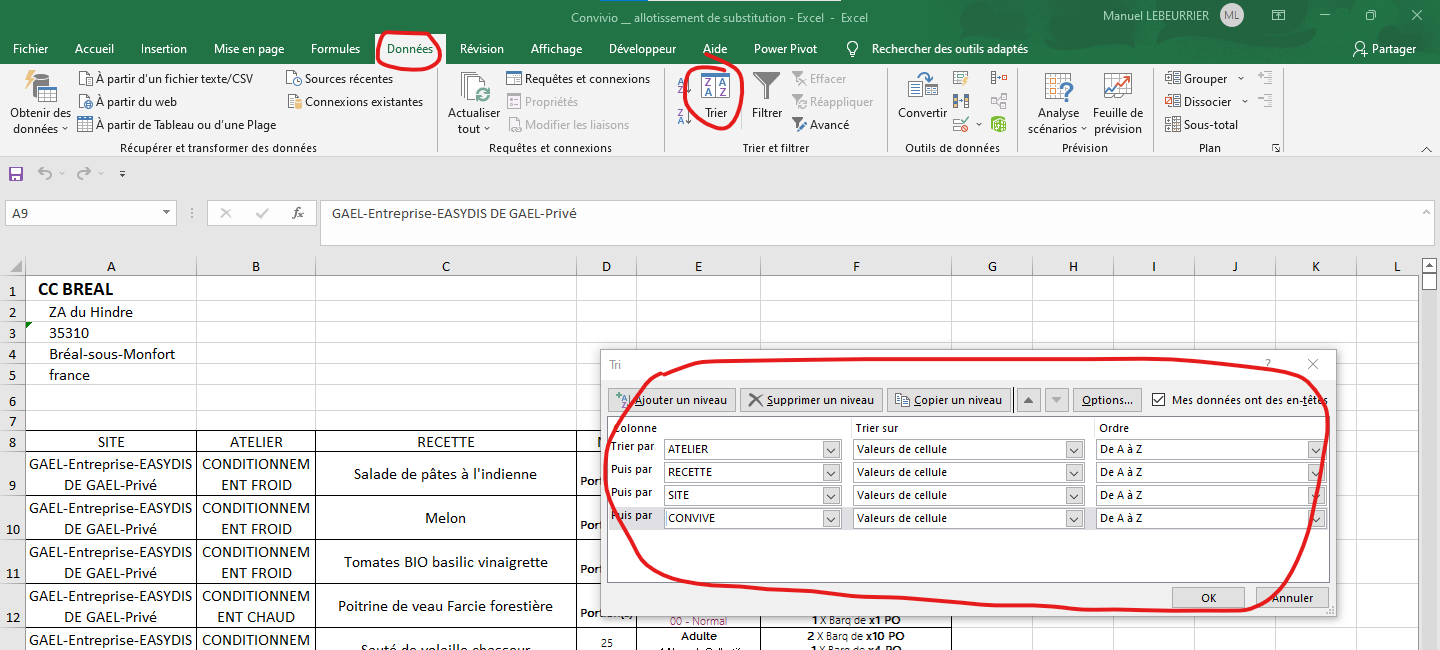Click Sous-total in Plan group
The width and height of the screenshot is (1440, 650).
(x=1202, y=125)
